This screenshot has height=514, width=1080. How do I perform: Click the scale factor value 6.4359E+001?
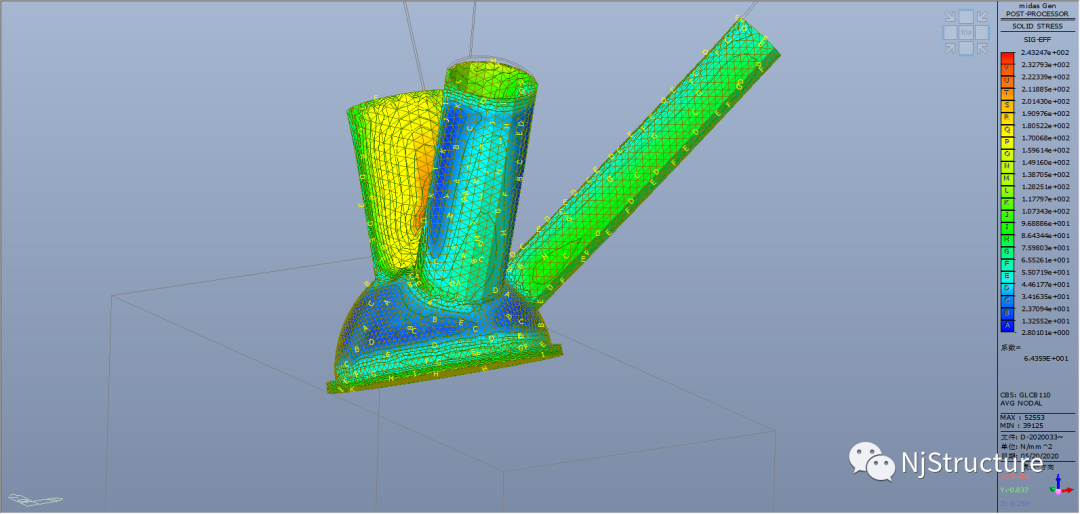[1046, 358]
